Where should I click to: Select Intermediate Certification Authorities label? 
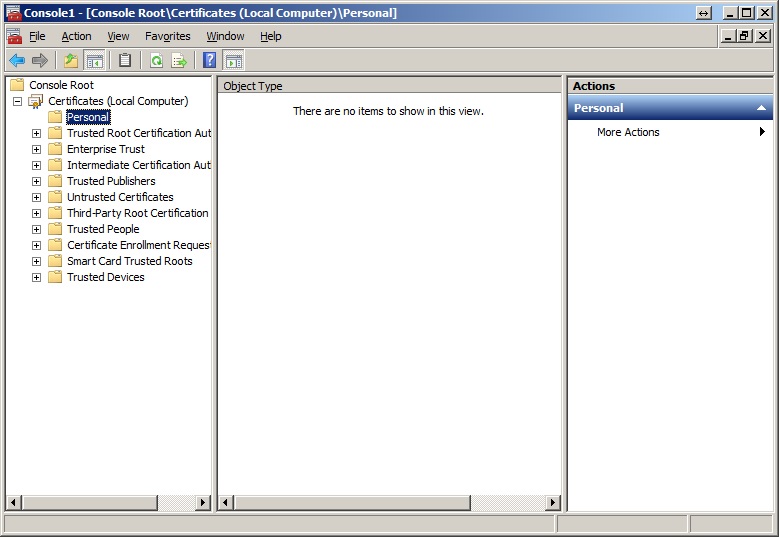click(139, 165)
